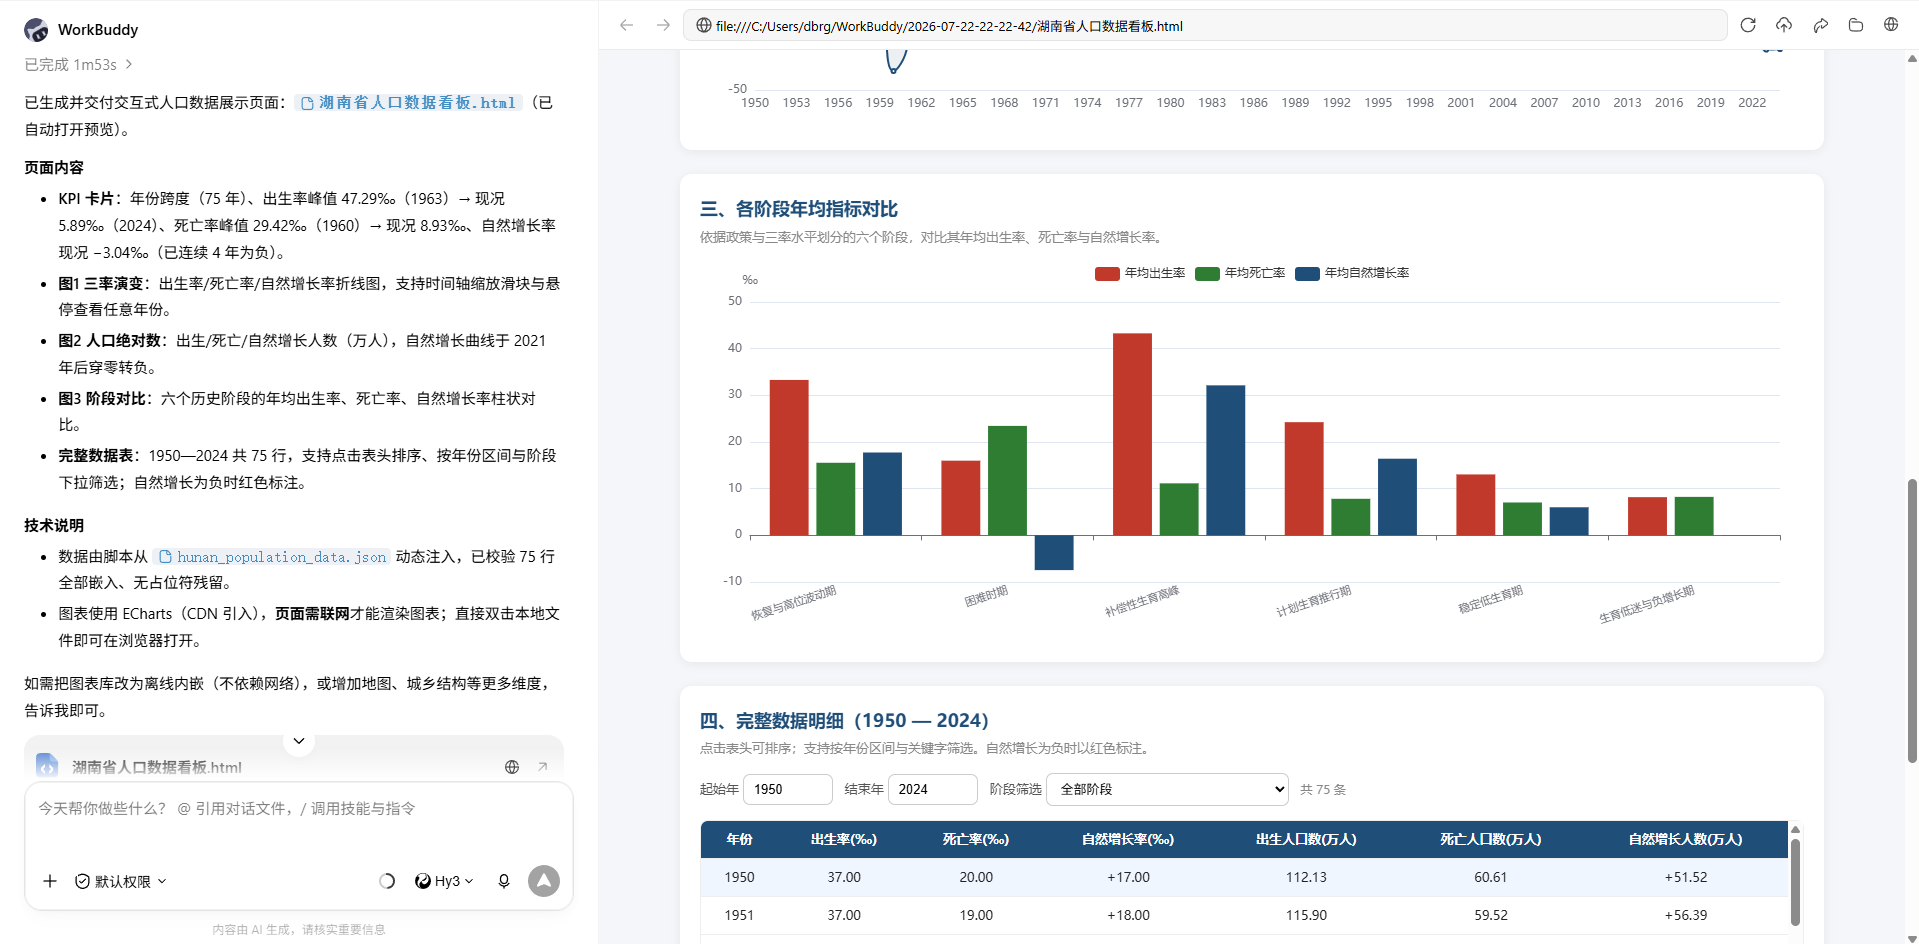Open page in external browser globe icon
This screenshot has width=1919, height=944.
coord(1891,25)
